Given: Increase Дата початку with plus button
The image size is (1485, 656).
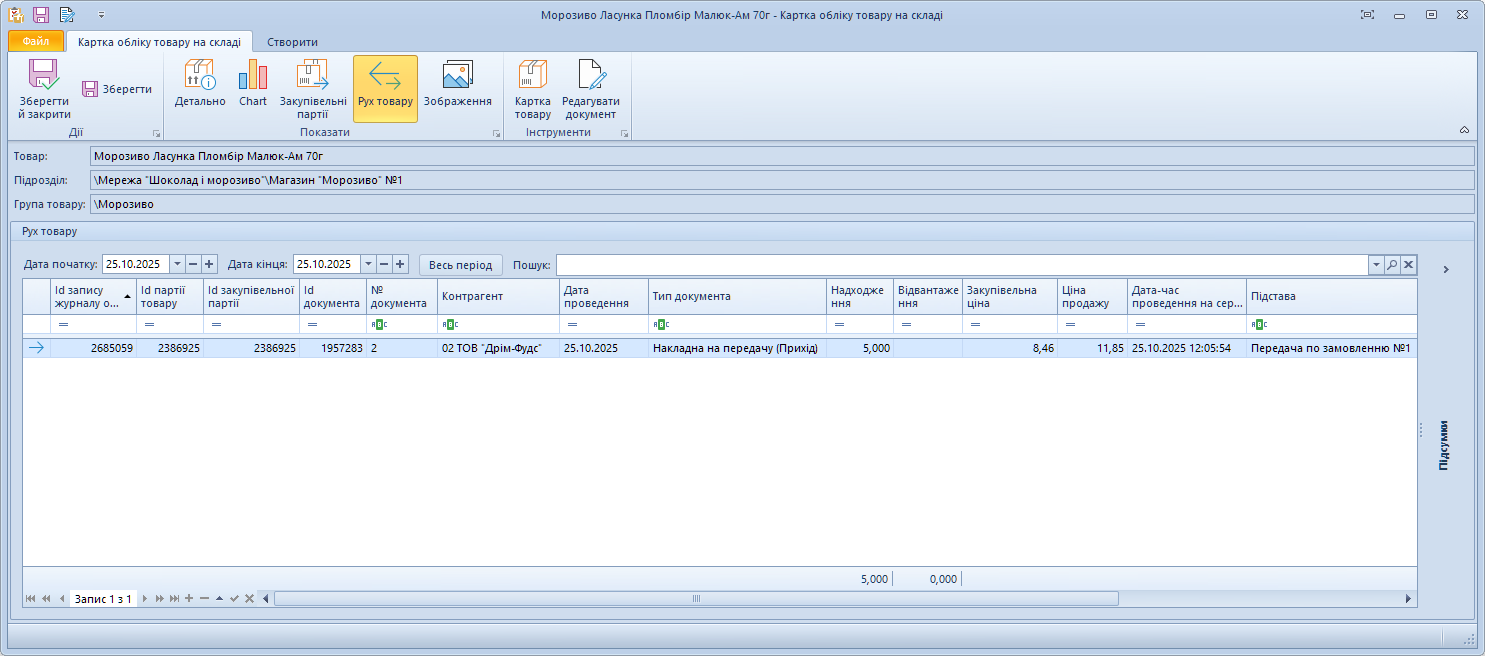Looking at the screenshot, I should click(209, 264).
